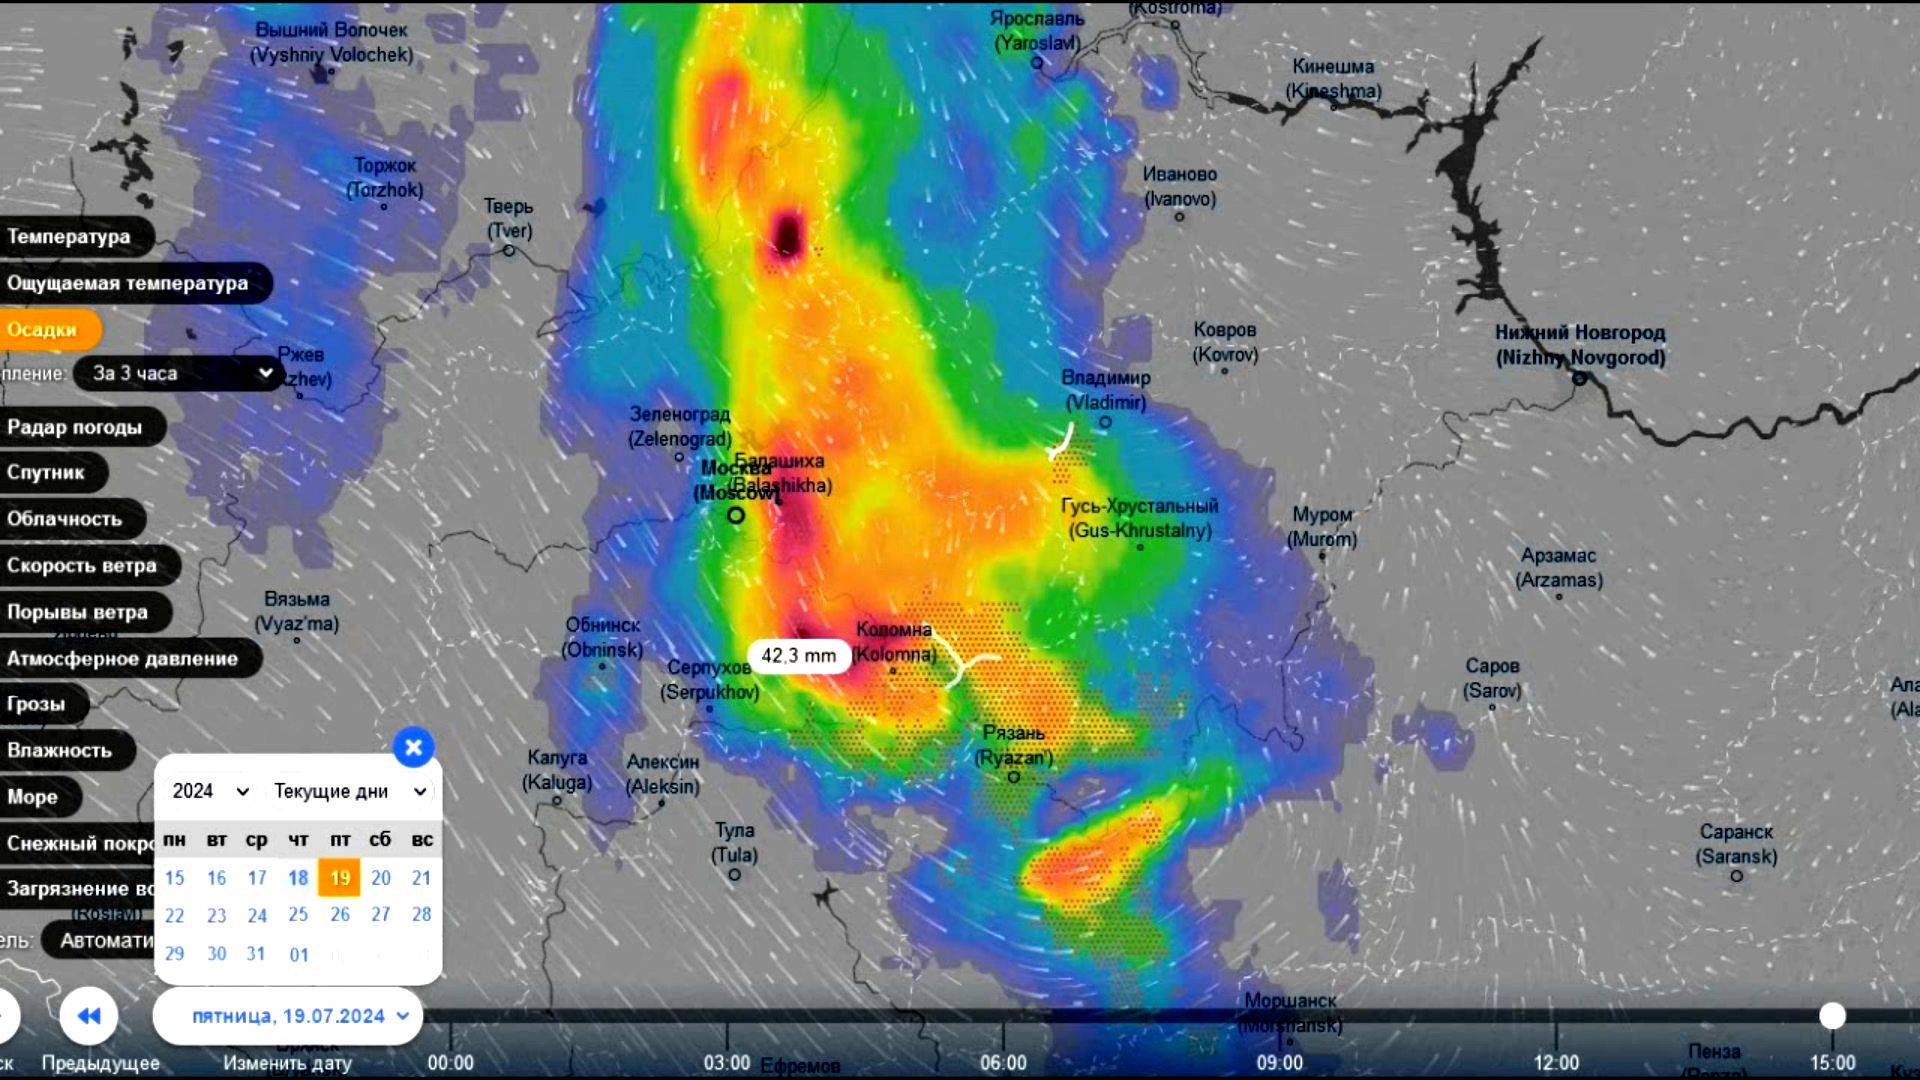This screenshot has height=1080, width=1920.
Task: Close the calendar popup with X
Action: point(413,747)
